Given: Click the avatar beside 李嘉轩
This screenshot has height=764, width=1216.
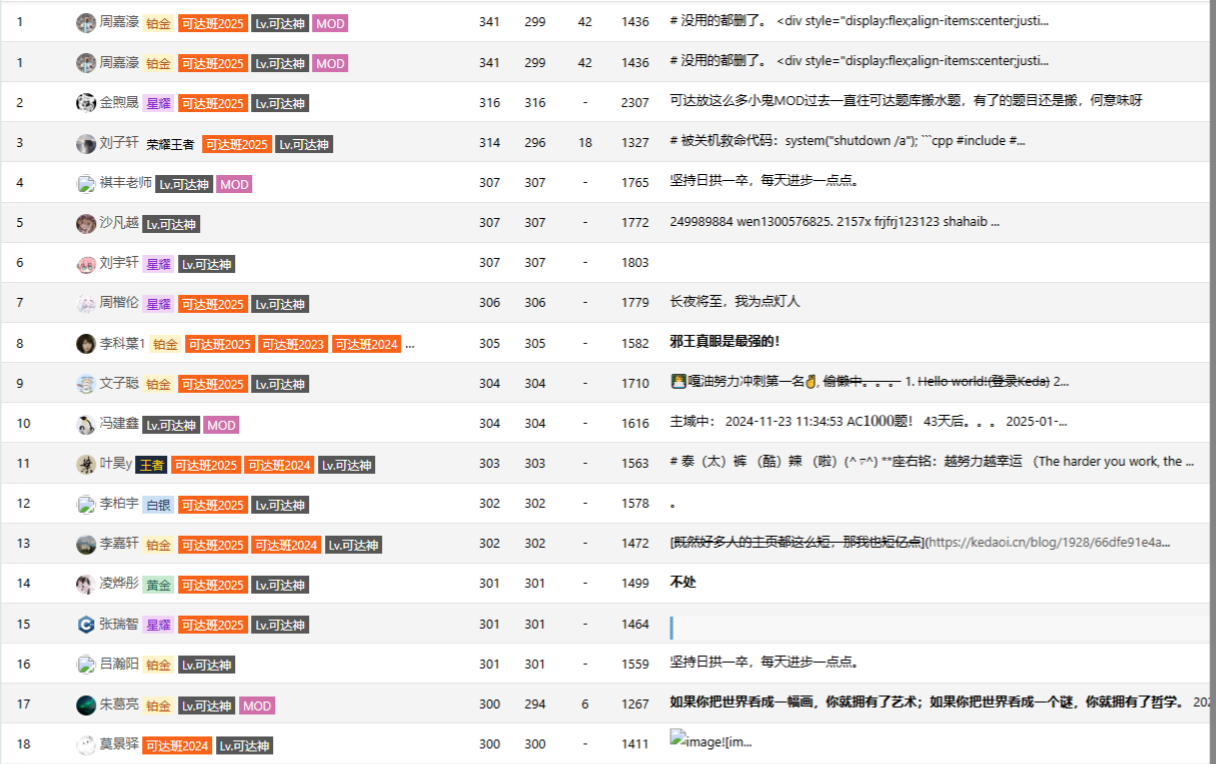Looking at the screenshot, I should [x=86, y=545].
